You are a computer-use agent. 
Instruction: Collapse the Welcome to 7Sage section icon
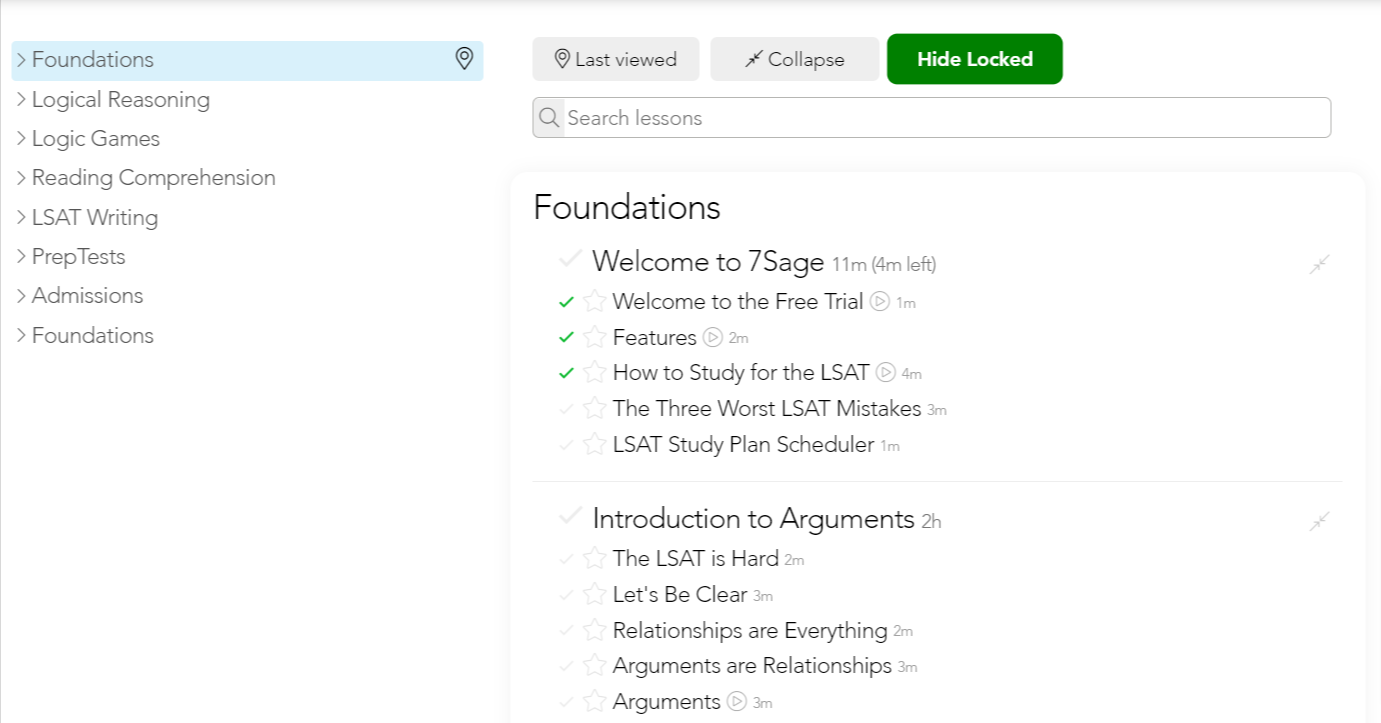[x=1320, y=265]
